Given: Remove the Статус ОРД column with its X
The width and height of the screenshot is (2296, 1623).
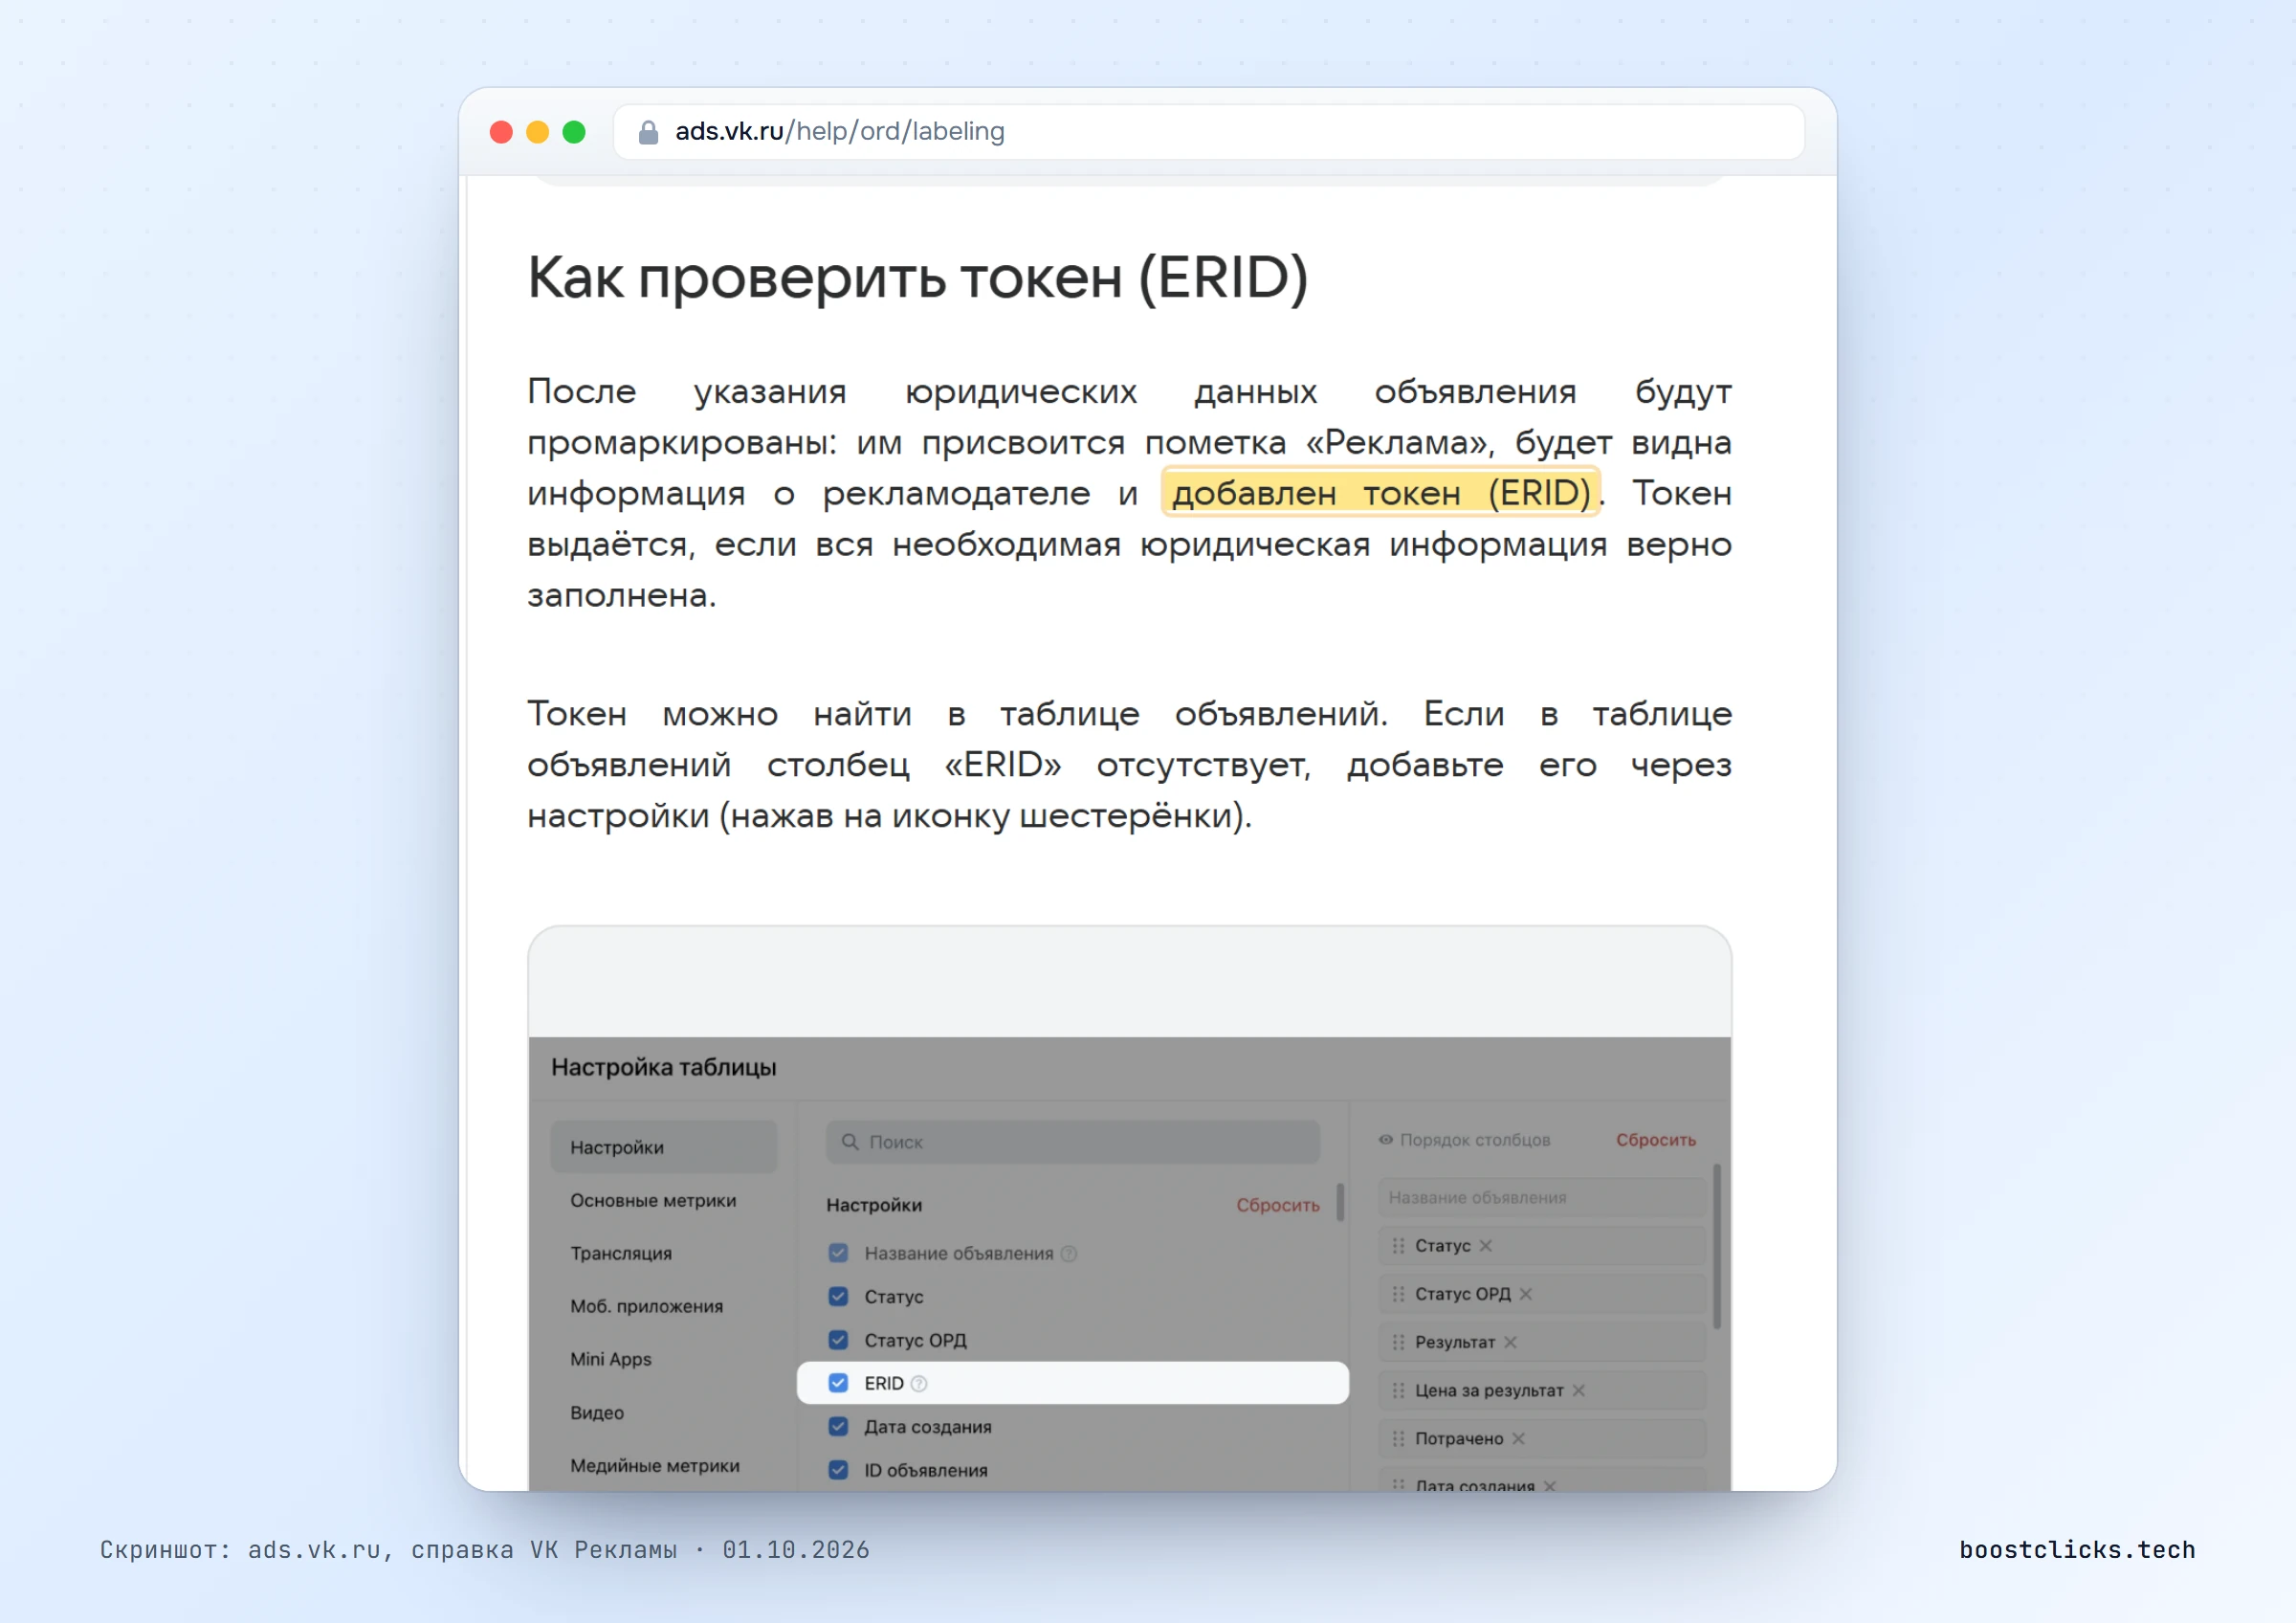Looking at the screenshot, I should (x=1525, y=1293).
